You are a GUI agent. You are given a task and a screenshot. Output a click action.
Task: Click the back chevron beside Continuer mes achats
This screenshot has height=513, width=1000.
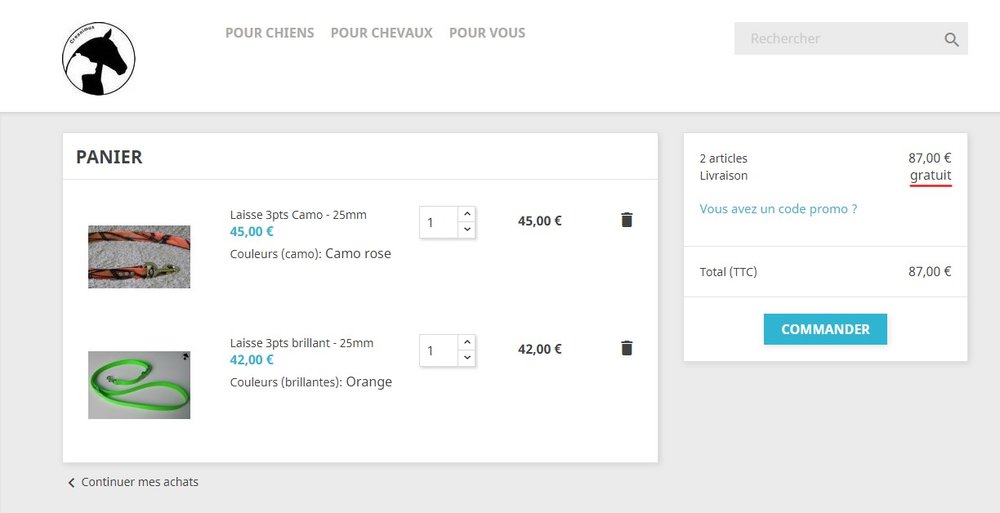[x=71, y=483]
